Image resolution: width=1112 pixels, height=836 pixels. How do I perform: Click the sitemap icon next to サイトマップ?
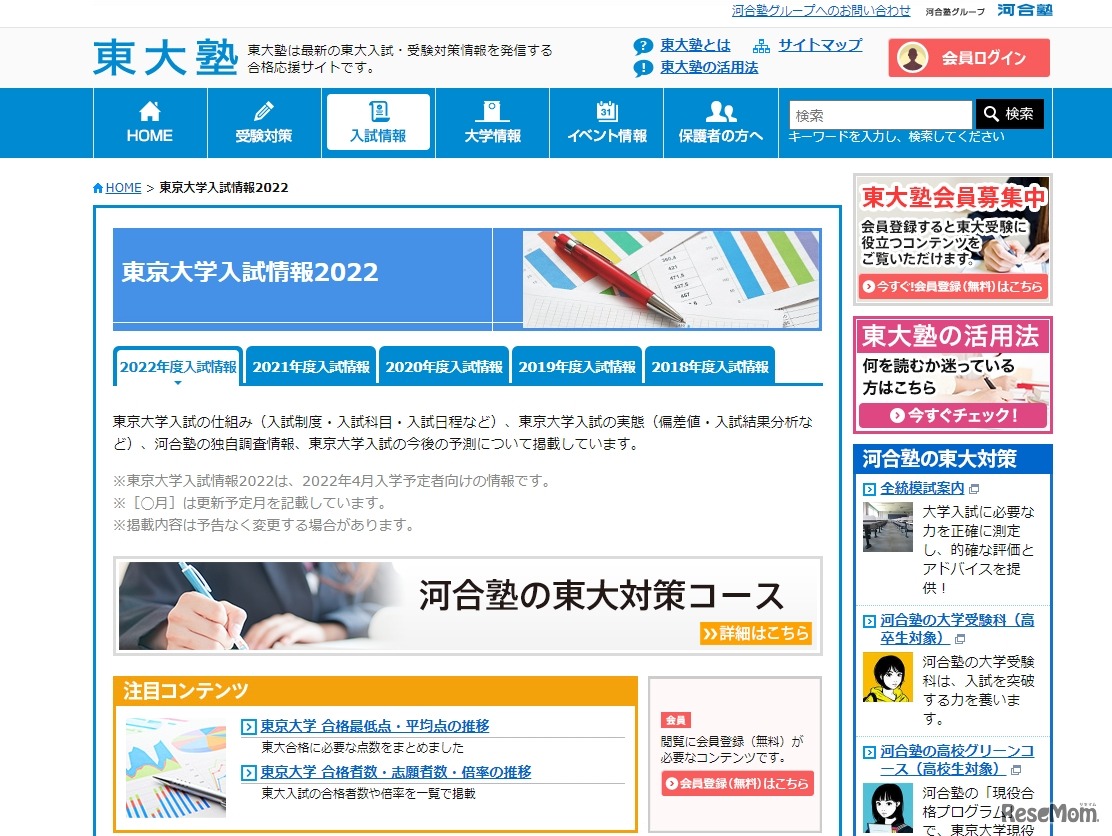coord(760,44)
